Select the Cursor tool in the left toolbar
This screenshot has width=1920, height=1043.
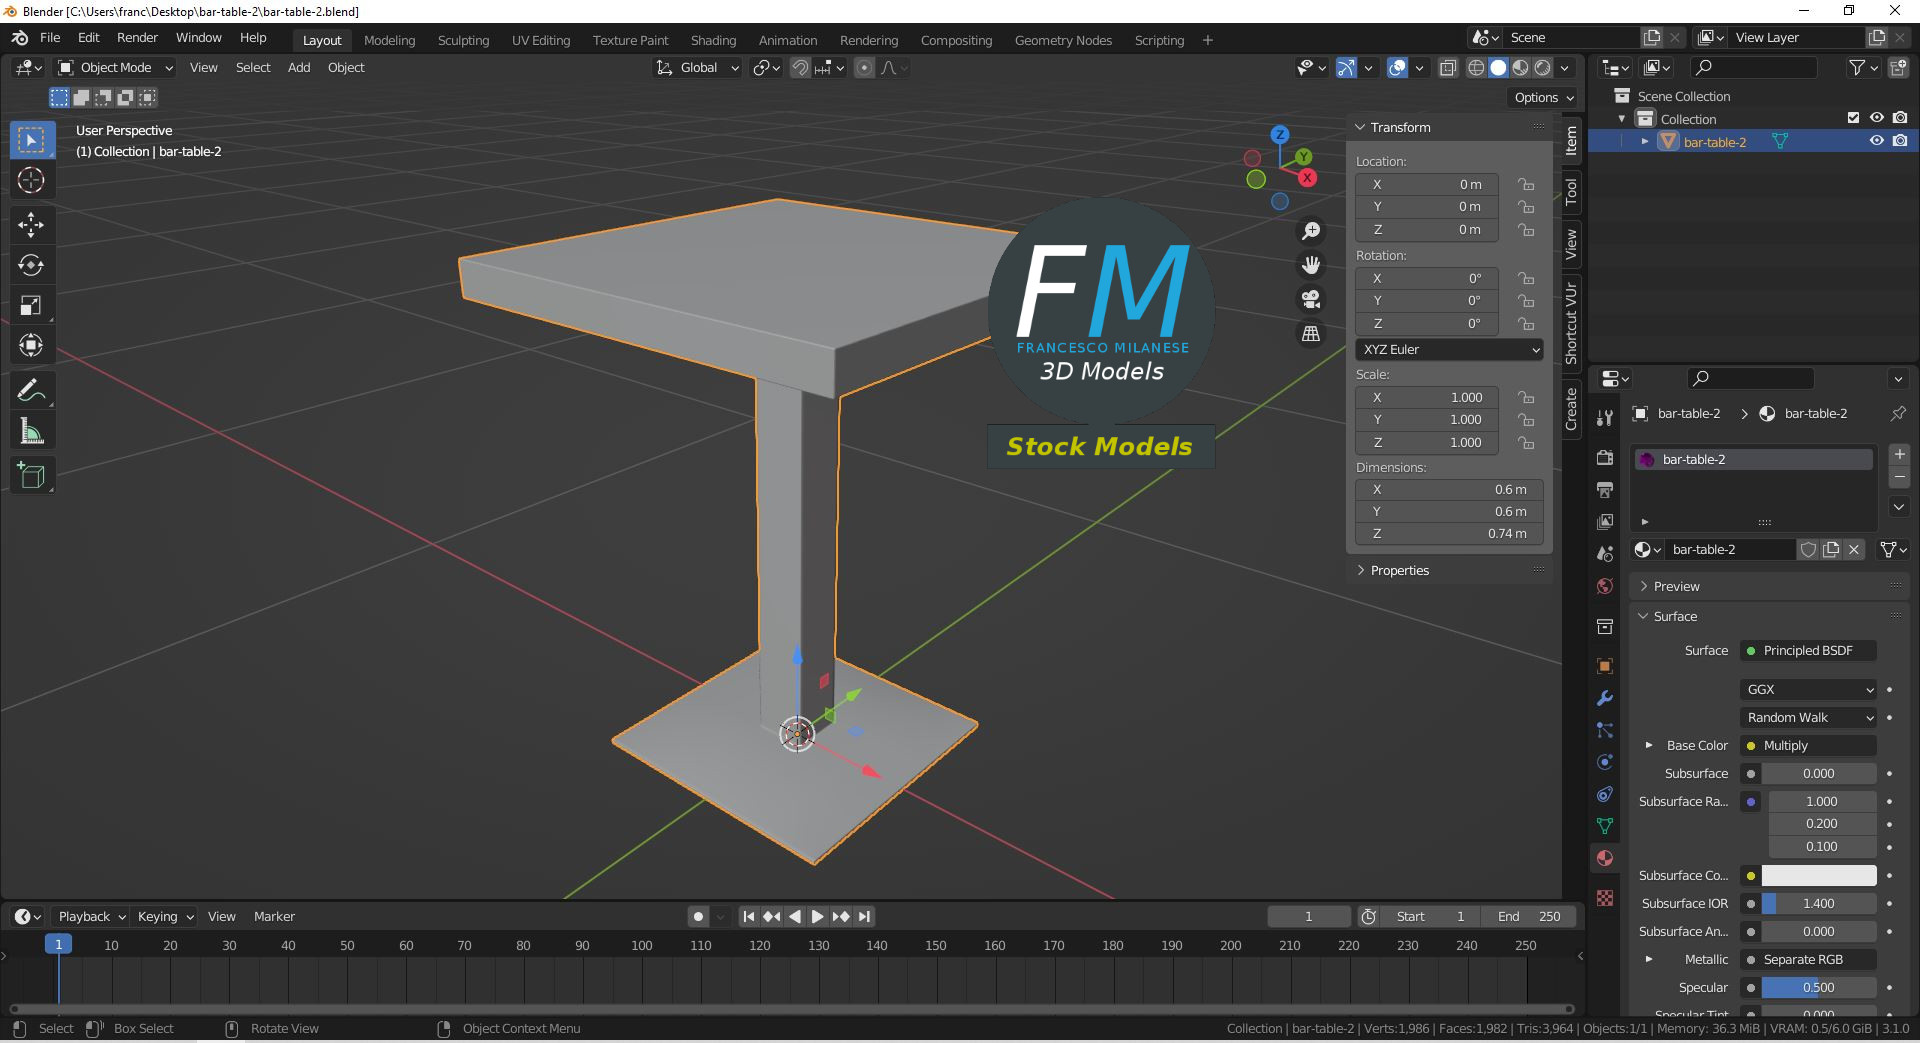click(31, 181)
